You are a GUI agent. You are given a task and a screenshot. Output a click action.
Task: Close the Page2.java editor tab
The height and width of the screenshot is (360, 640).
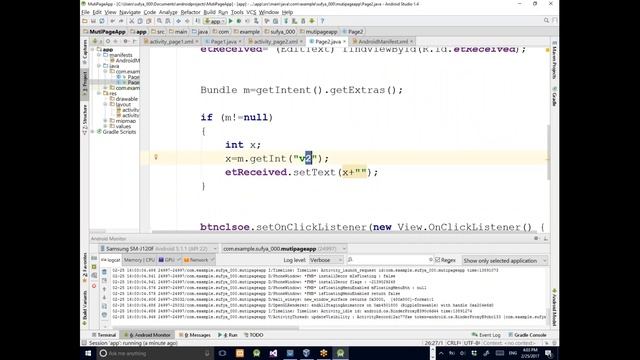click(344, 42)
